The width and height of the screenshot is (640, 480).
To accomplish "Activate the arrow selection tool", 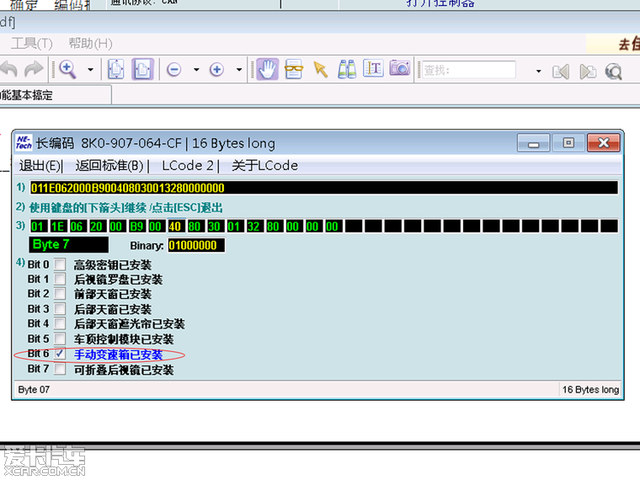I will click(x=320, y=69).
